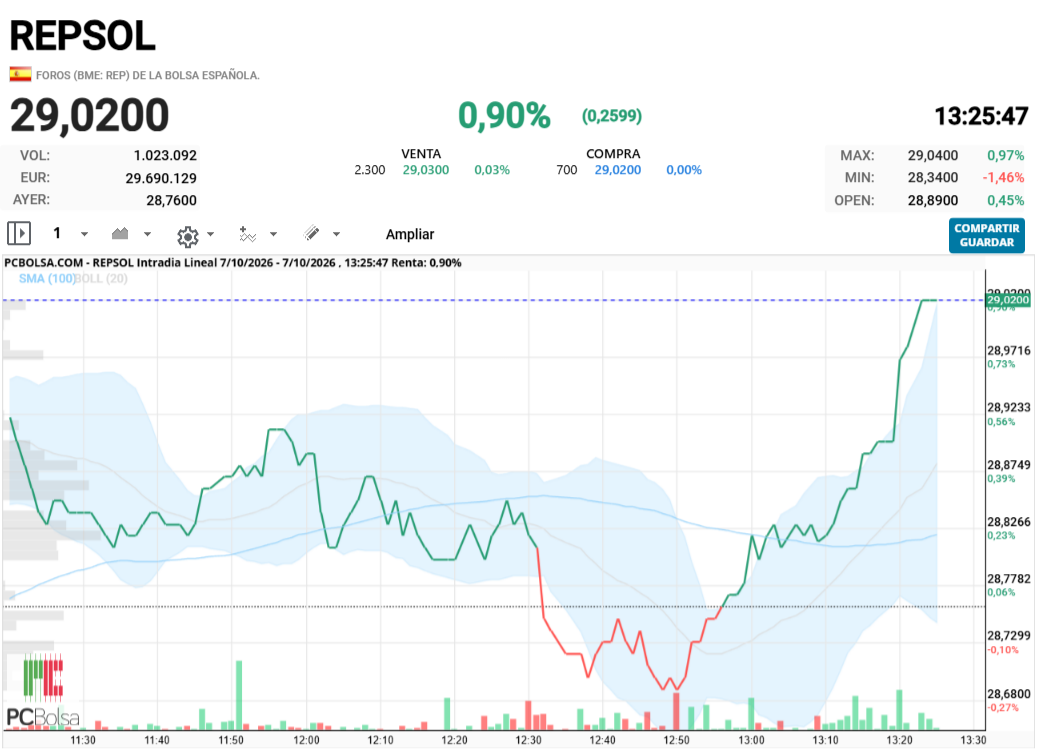Expand the drawing tools dropdown arrow
Screen dimensions: 1037x749
(336, 234)
